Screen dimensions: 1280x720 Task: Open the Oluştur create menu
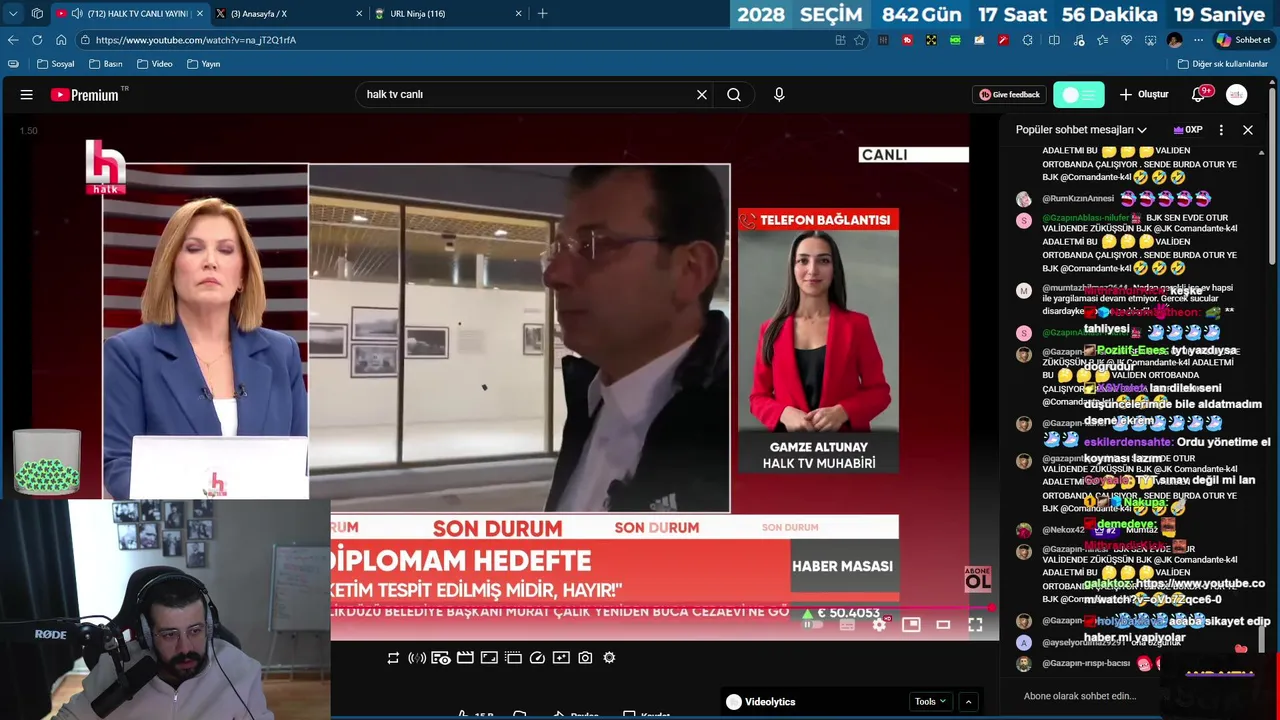coord(1144,95)
